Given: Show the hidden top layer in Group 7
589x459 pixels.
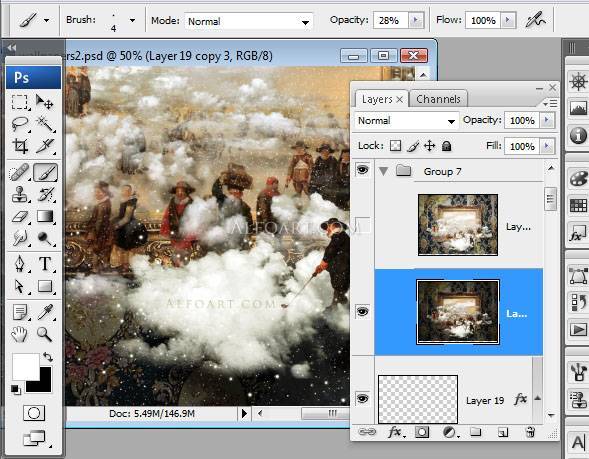Looking at the screenshot, I should click(x=362, y=225).
